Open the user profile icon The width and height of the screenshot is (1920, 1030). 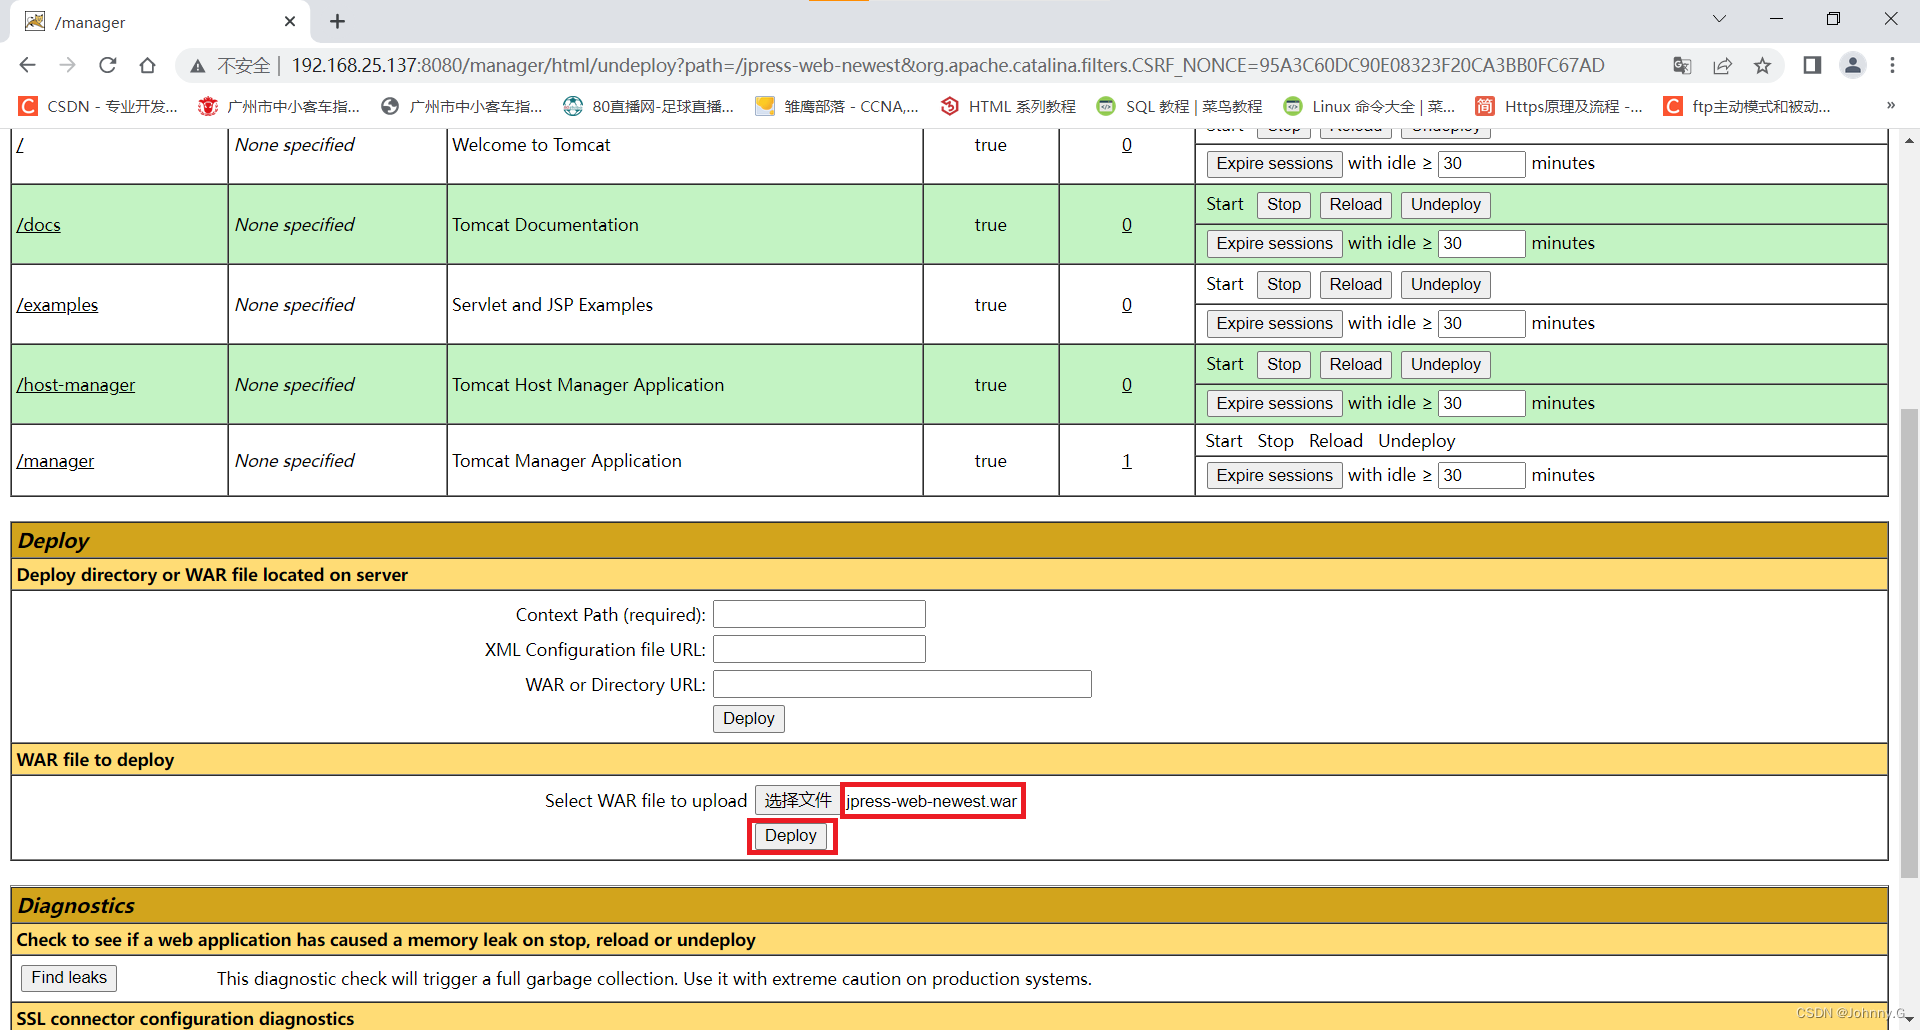[1853, 65]
